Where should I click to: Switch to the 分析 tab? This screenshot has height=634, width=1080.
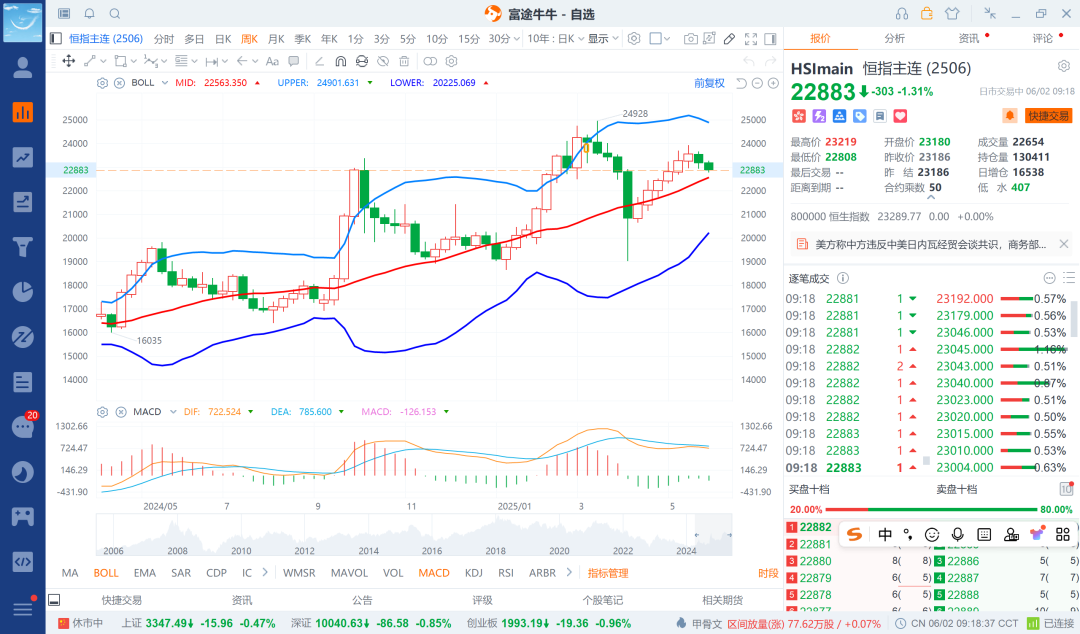tap(894, 39)
